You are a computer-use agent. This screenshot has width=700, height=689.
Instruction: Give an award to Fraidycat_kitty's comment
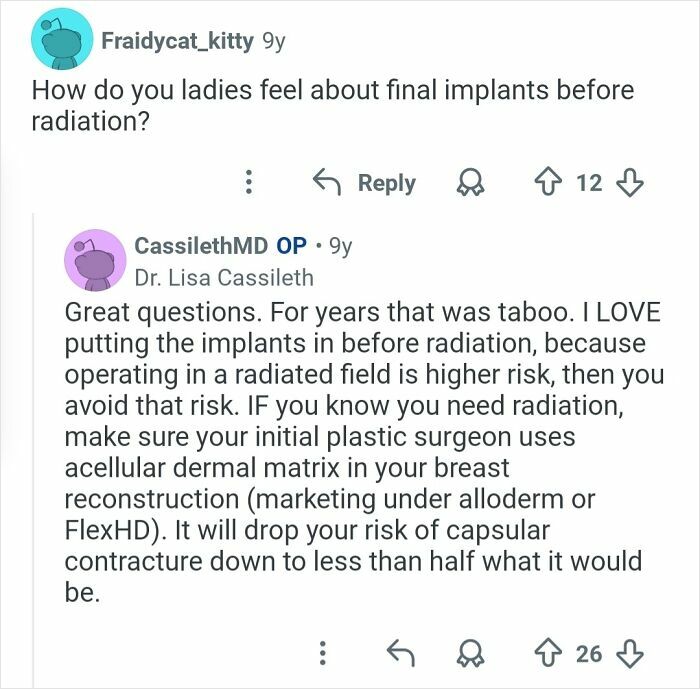click(469, 183)
